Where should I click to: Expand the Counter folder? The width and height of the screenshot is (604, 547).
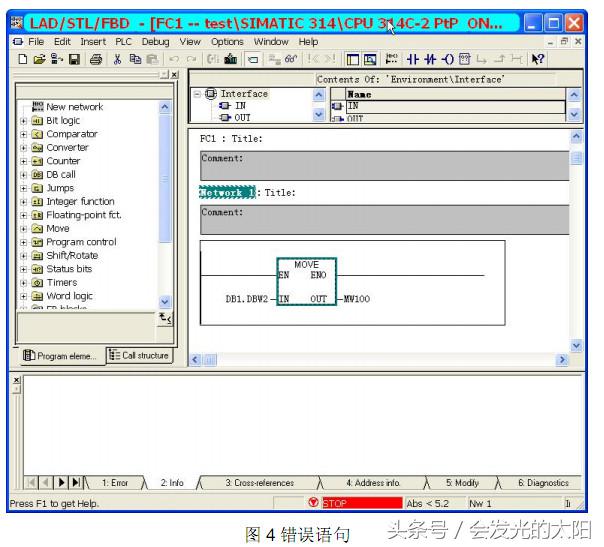[23, 161]
